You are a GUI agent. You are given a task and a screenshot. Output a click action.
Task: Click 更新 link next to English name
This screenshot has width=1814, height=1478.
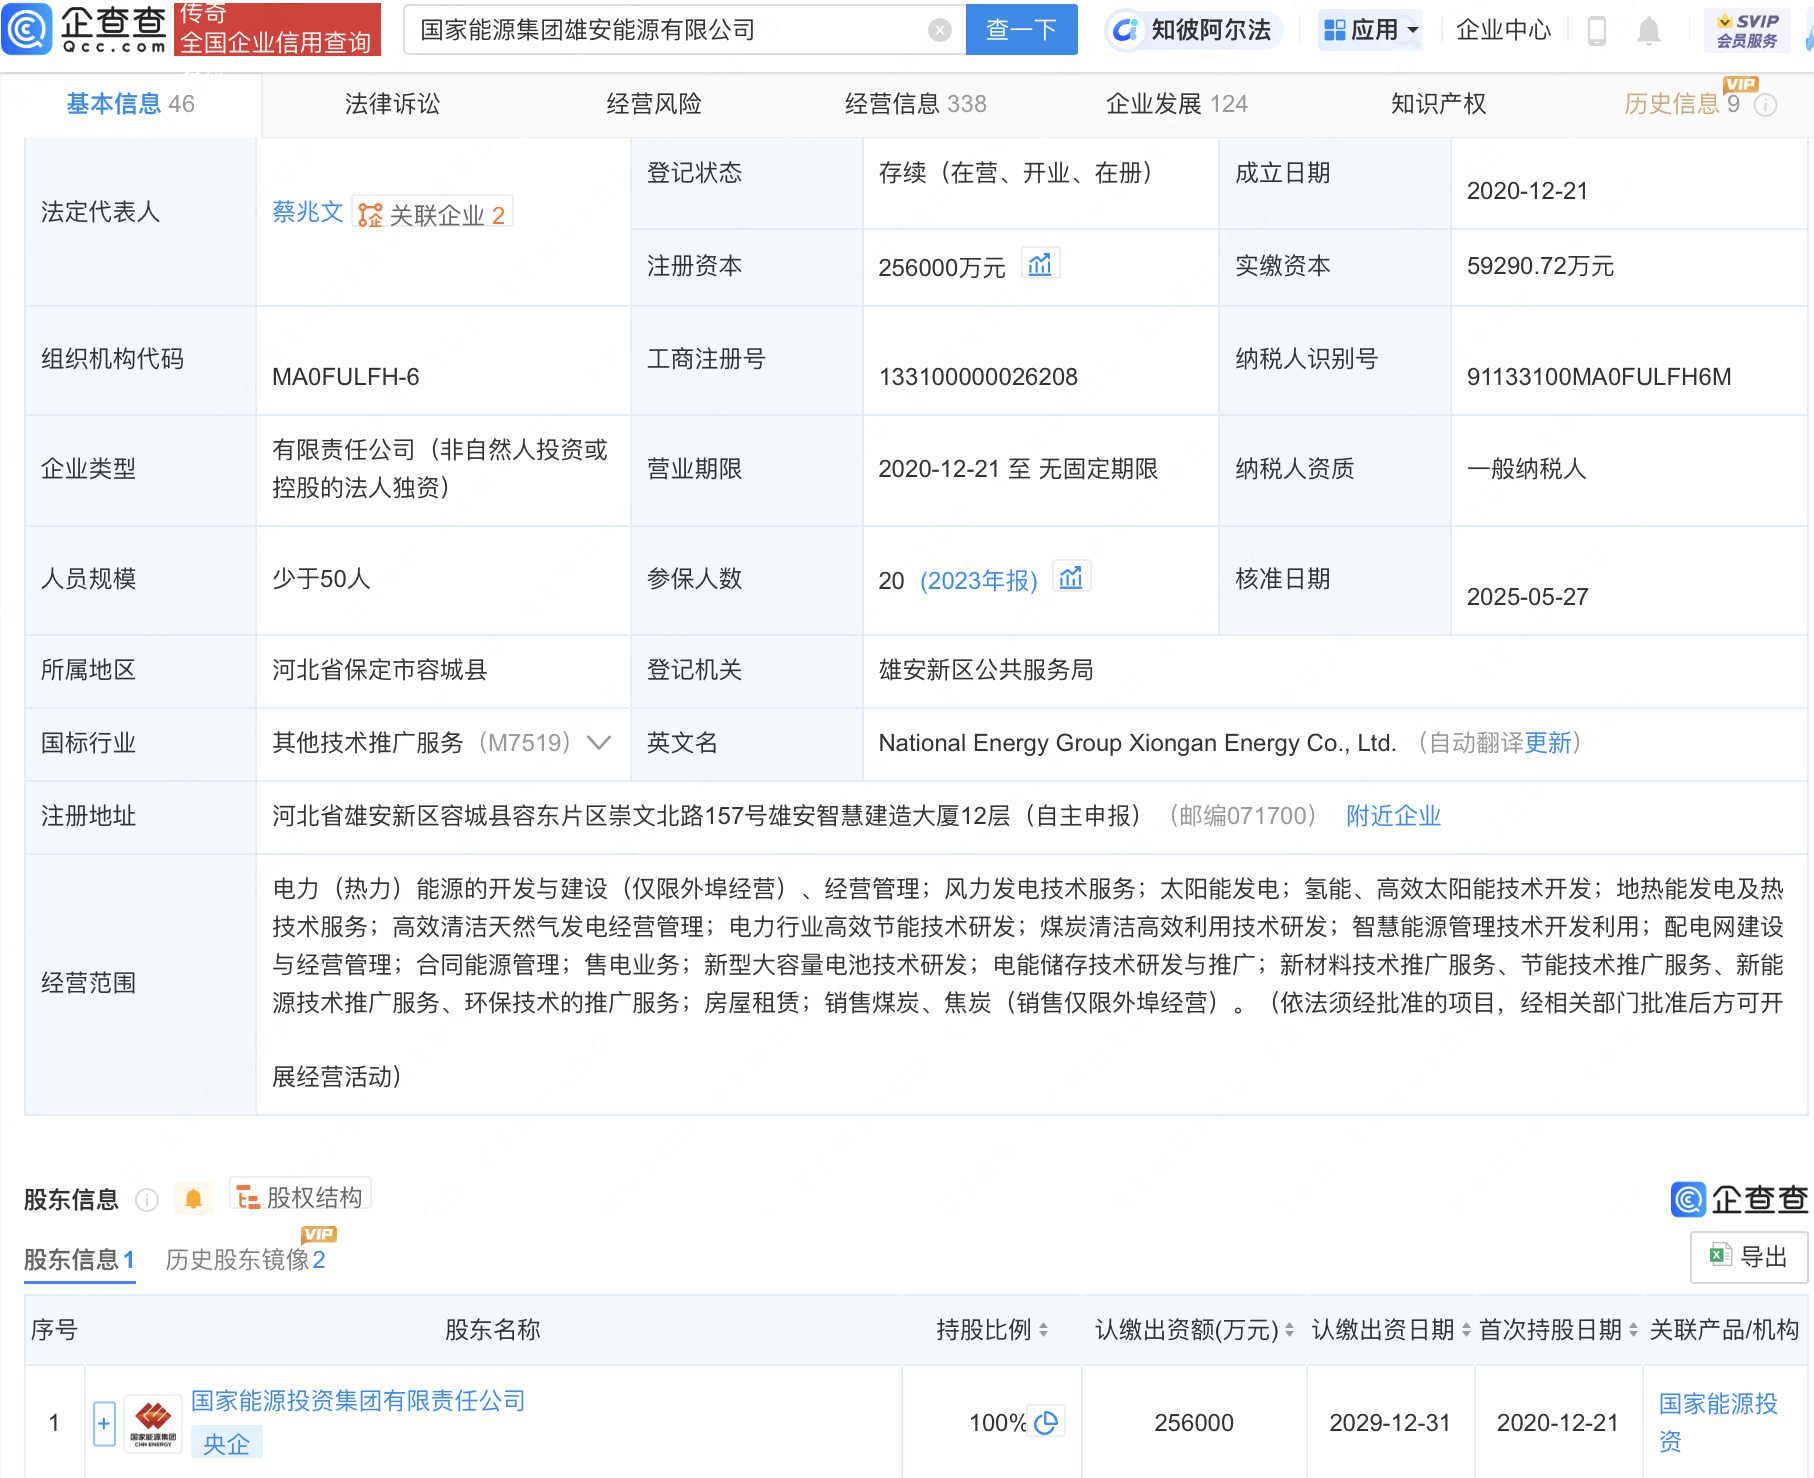(x=1548, y=743)
